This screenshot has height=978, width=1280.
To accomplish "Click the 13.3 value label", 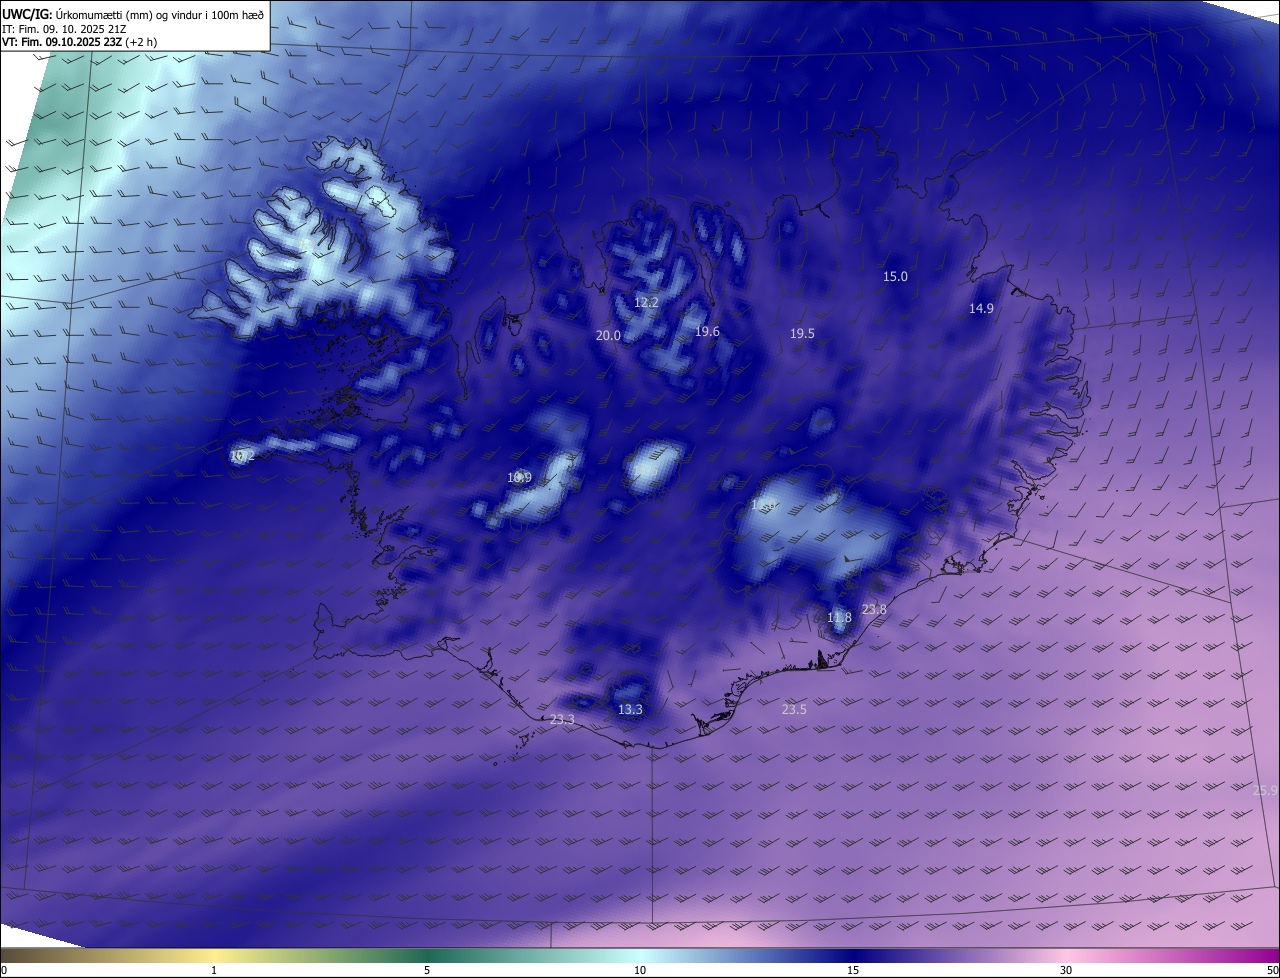I will coord(630,710).
